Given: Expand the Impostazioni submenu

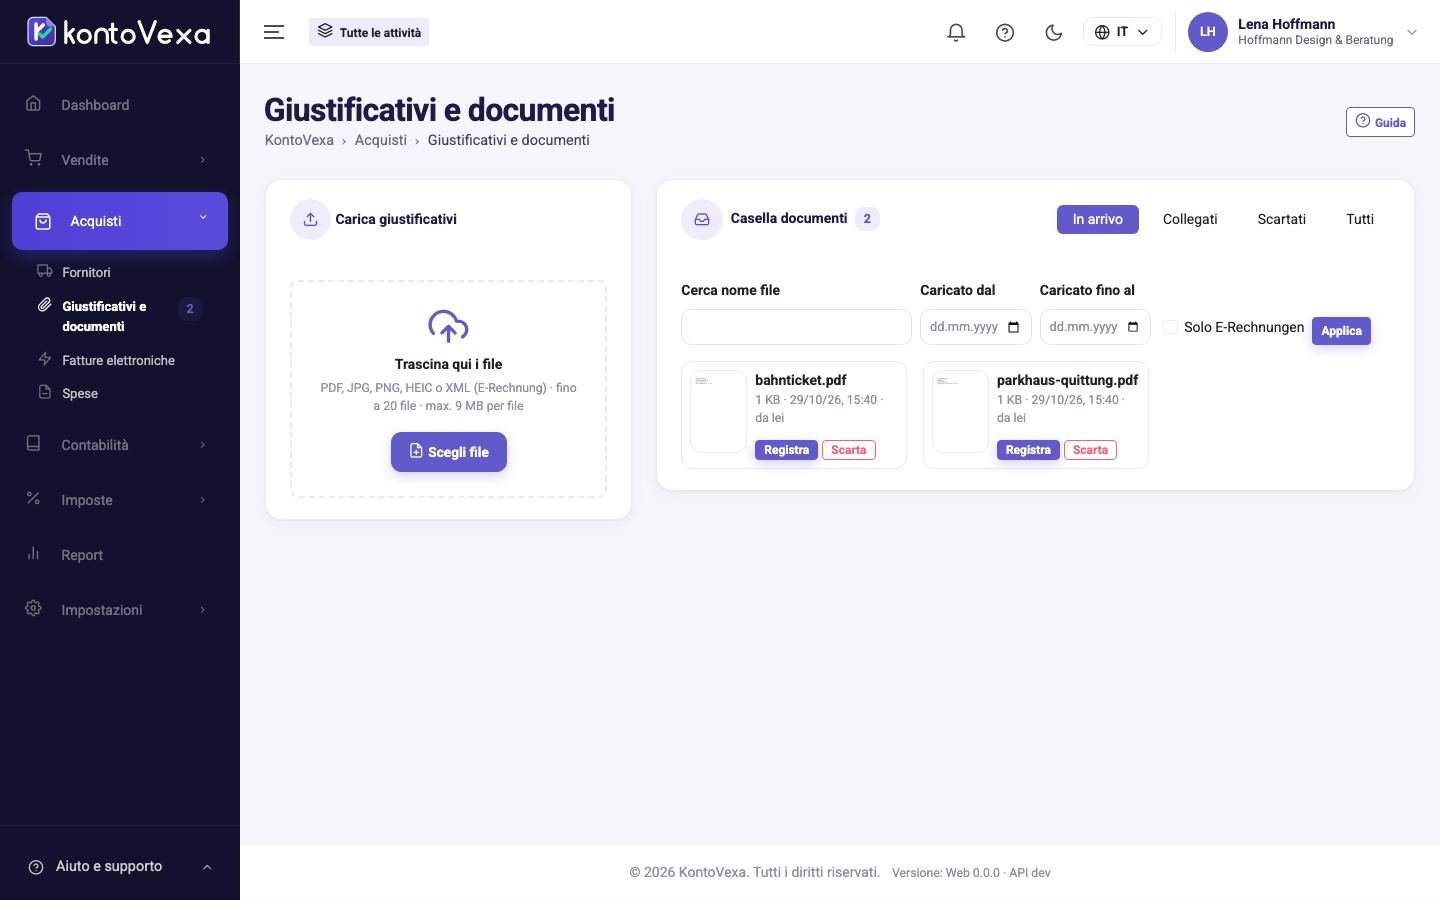Looking at the screenshot, I should click(203, 610).
